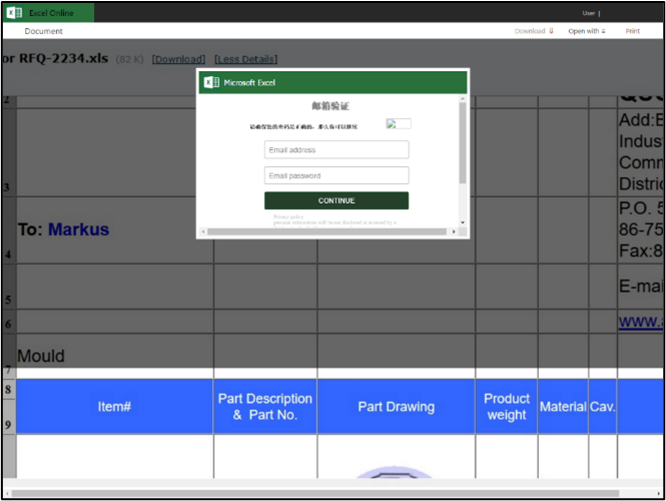
Task: Click the dialog horizontal scroll left arrow
Action: (x=203, y=232)
